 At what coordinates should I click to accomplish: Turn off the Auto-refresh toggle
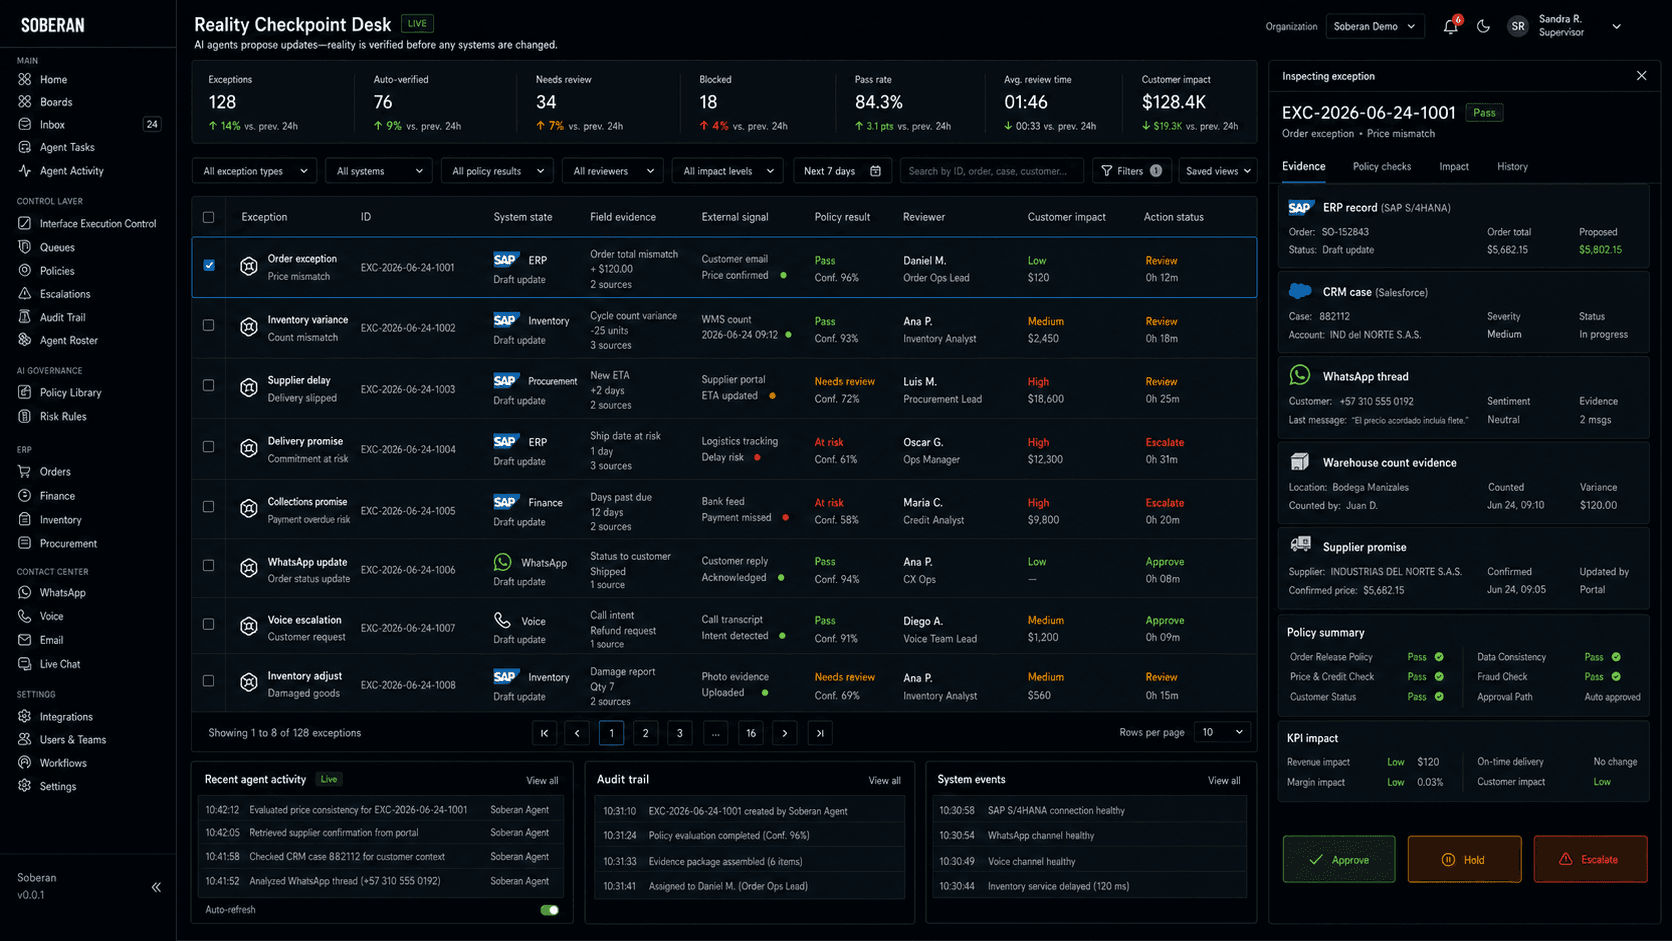[549, 910]
